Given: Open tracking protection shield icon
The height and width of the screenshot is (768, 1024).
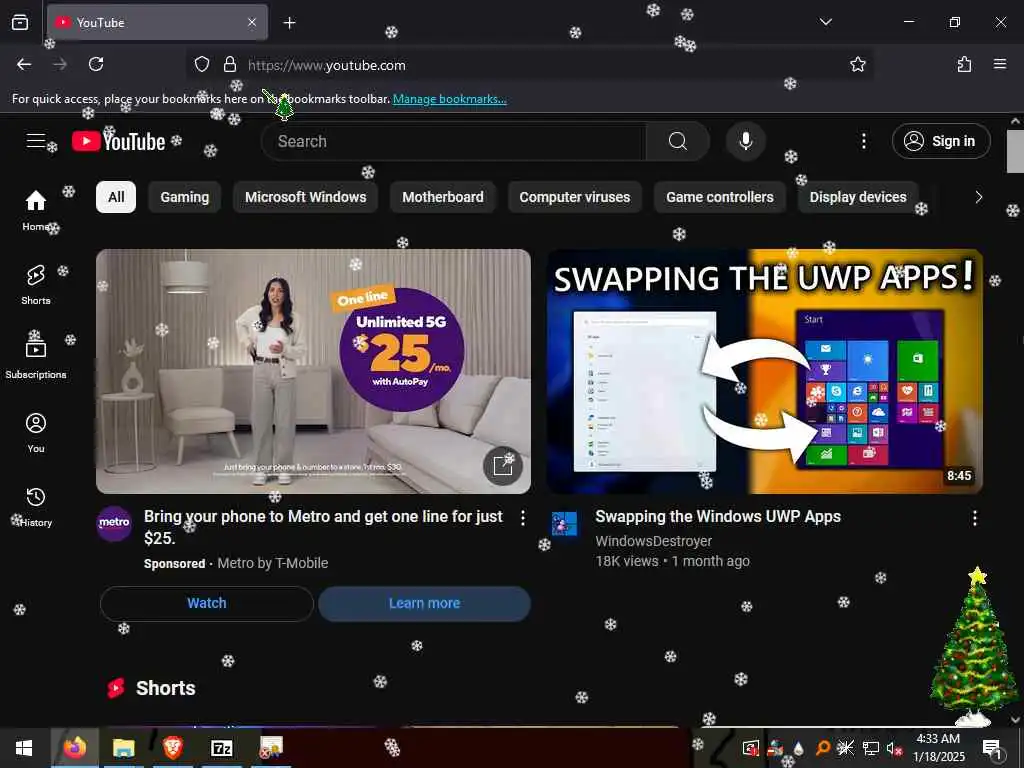Looking at the screenshot, I should tap(202, 65).
